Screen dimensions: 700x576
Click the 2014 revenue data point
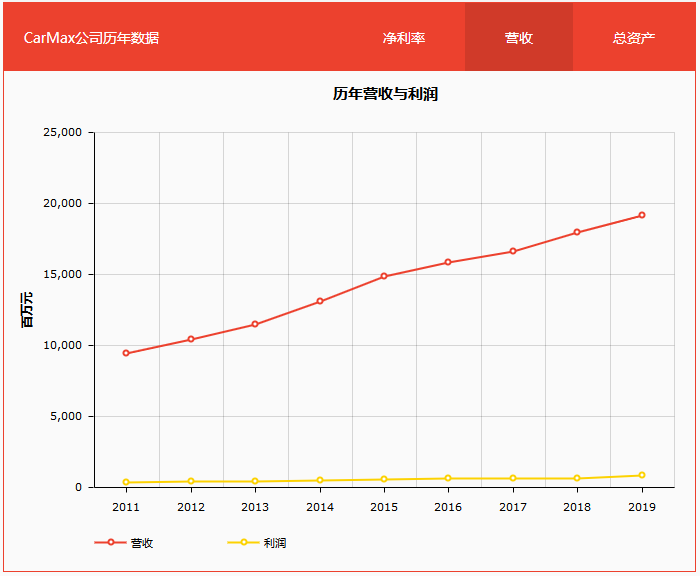tap(320, 301)
